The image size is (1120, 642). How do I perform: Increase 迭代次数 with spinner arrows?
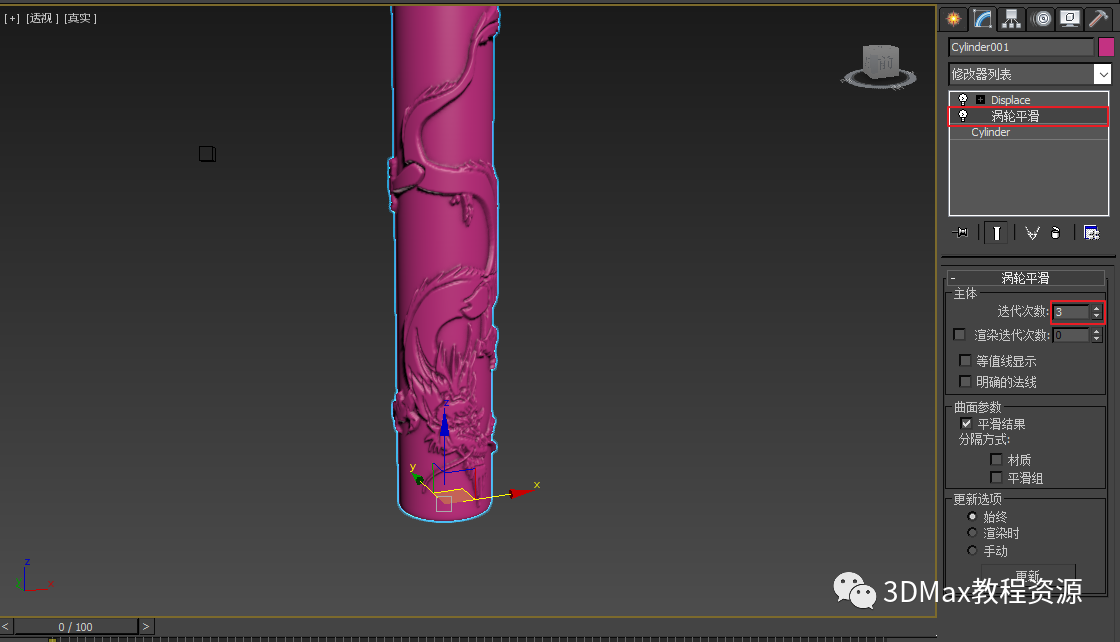[x=1096, y=309]
